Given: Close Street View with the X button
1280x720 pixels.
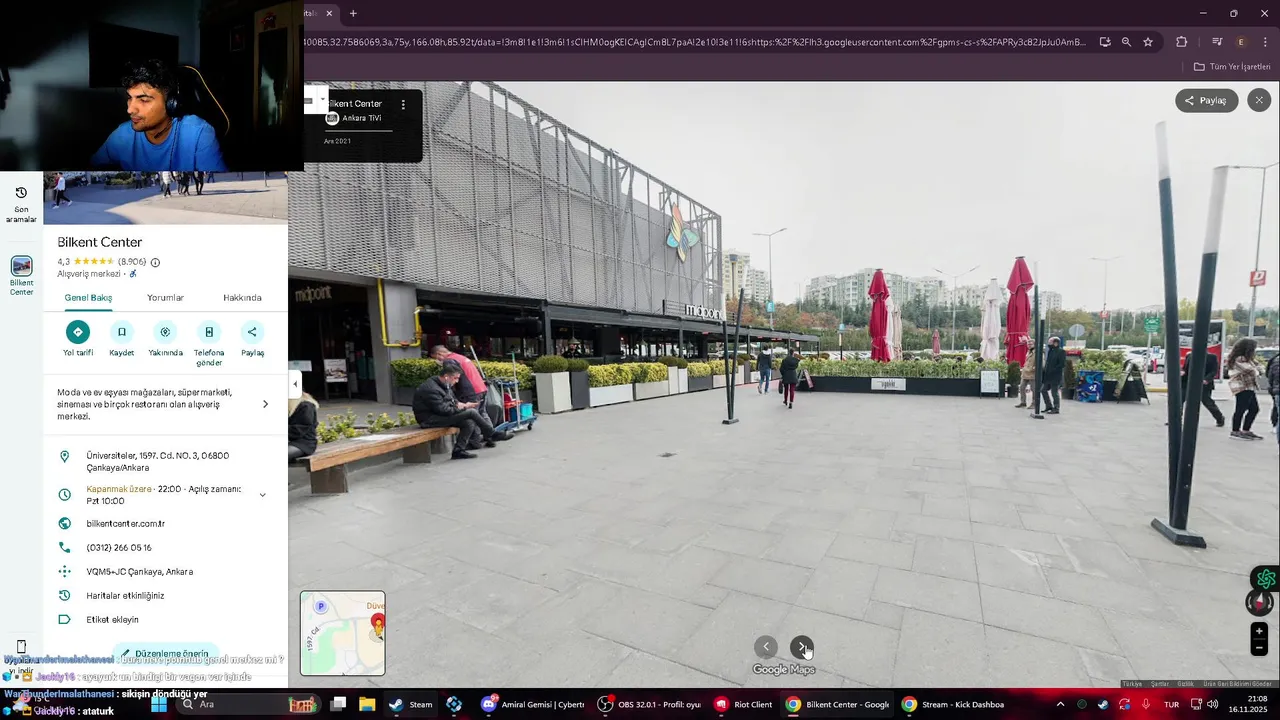Looking at the screenshot, I should point(1259,100).
